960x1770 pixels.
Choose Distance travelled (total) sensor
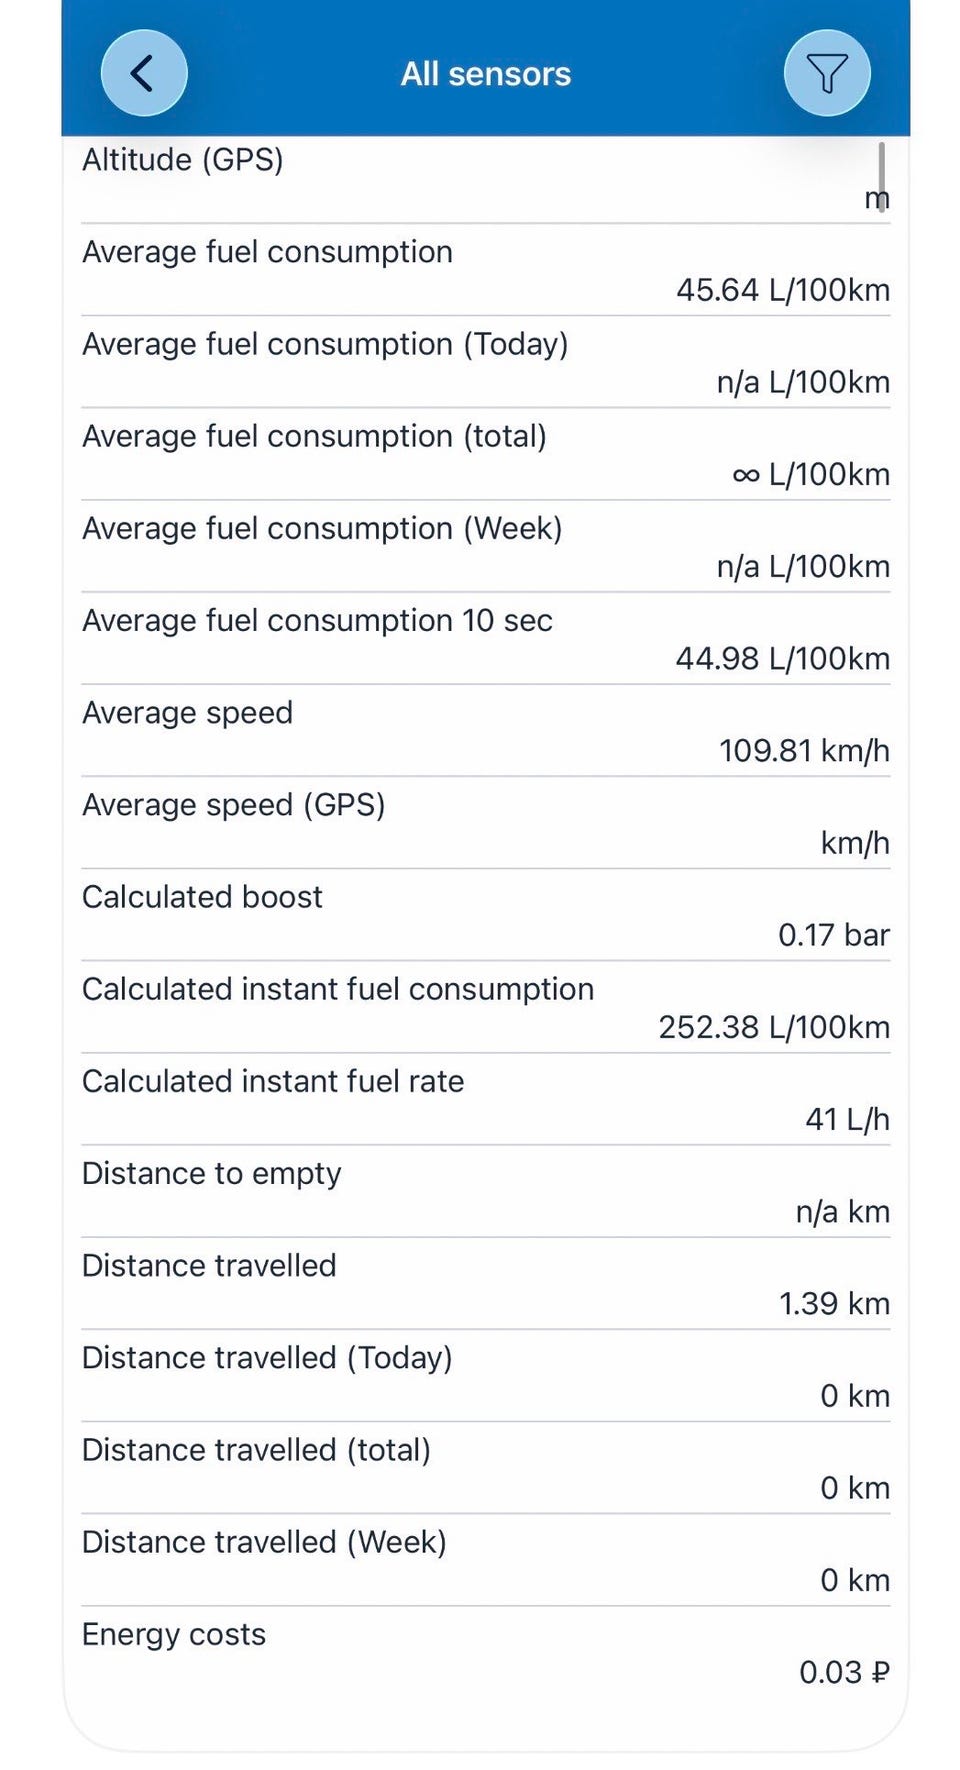[486, 1467]
